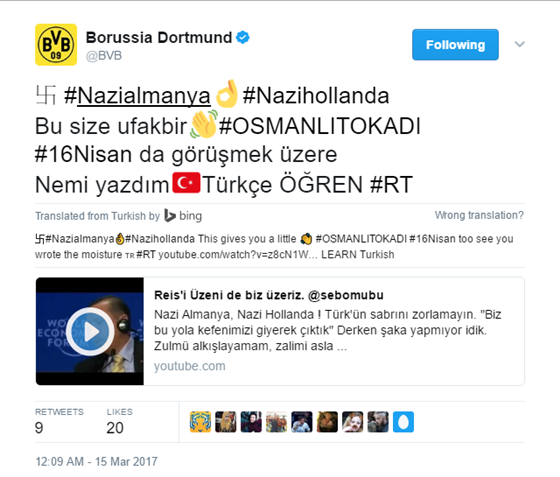Click the @BVB handle

[104, 56]
